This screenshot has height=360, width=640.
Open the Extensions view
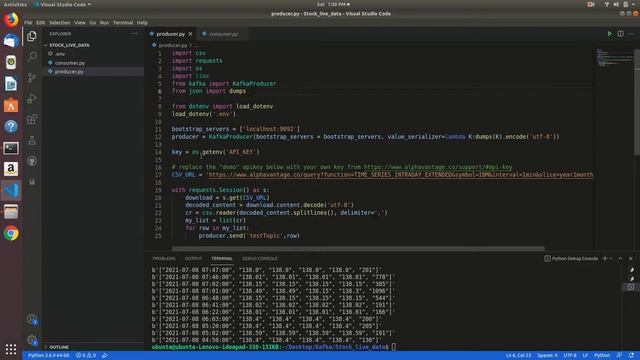[32, 119]
